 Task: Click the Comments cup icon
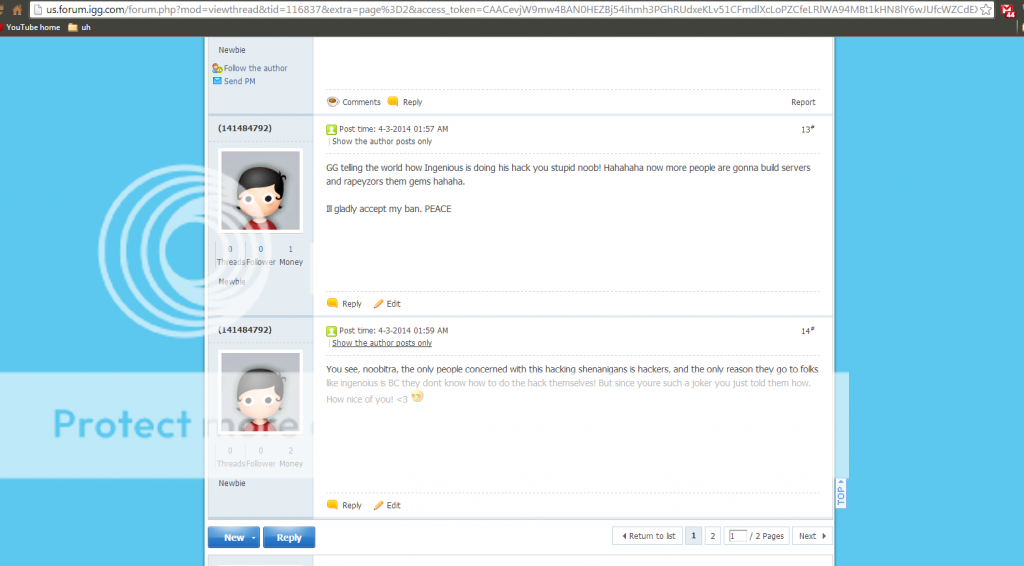pos(333,102)
